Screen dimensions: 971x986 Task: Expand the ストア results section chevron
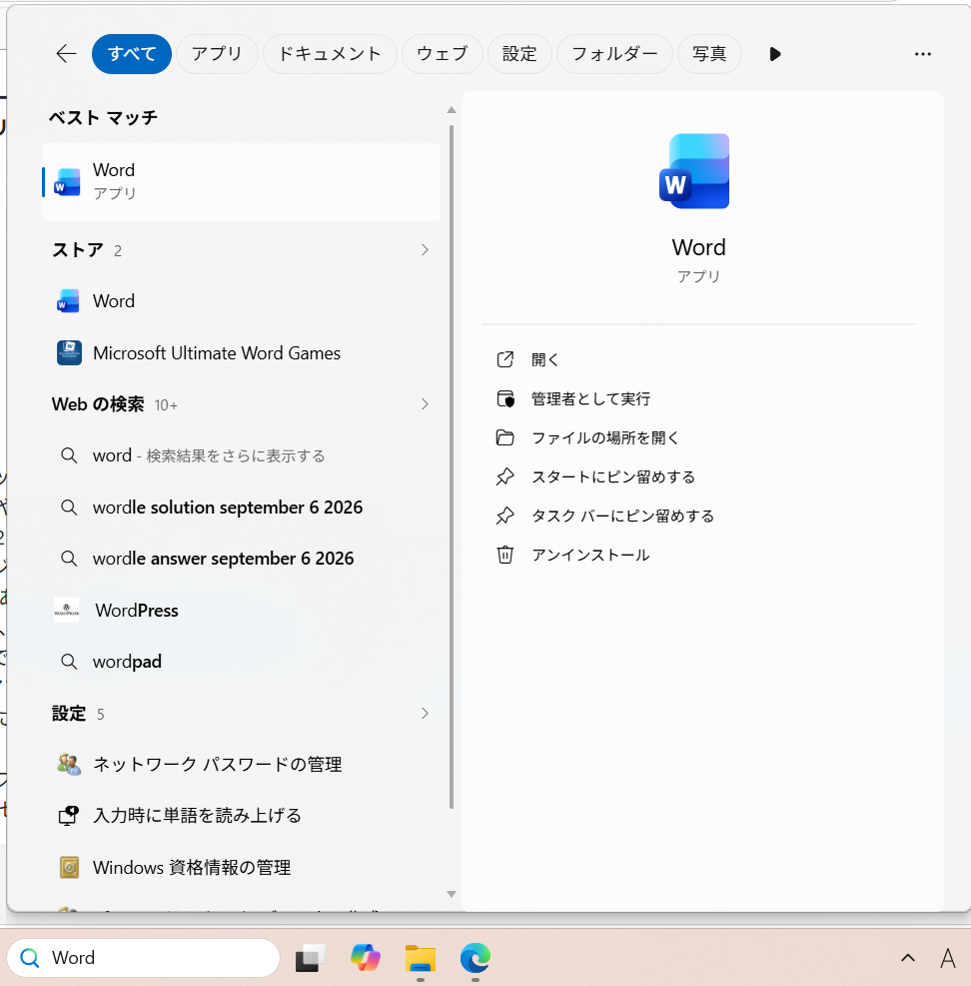[x=425, y=250]
